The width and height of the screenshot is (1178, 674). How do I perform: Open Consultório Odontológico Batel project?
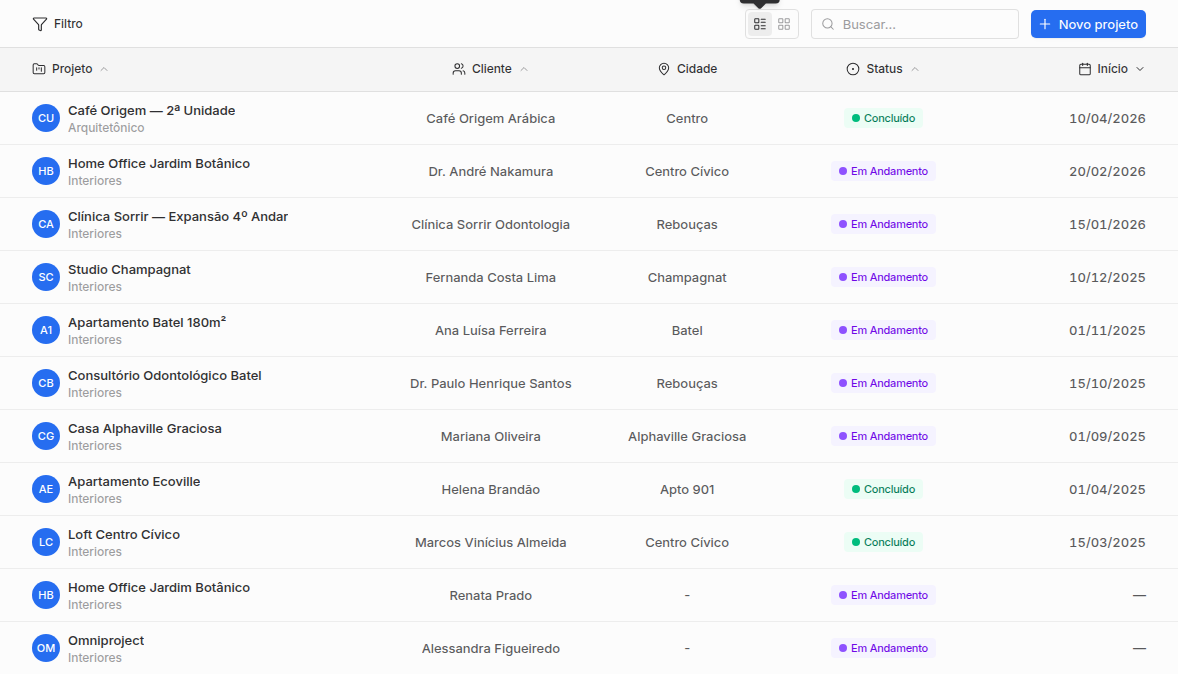click(x=165, y=376)
